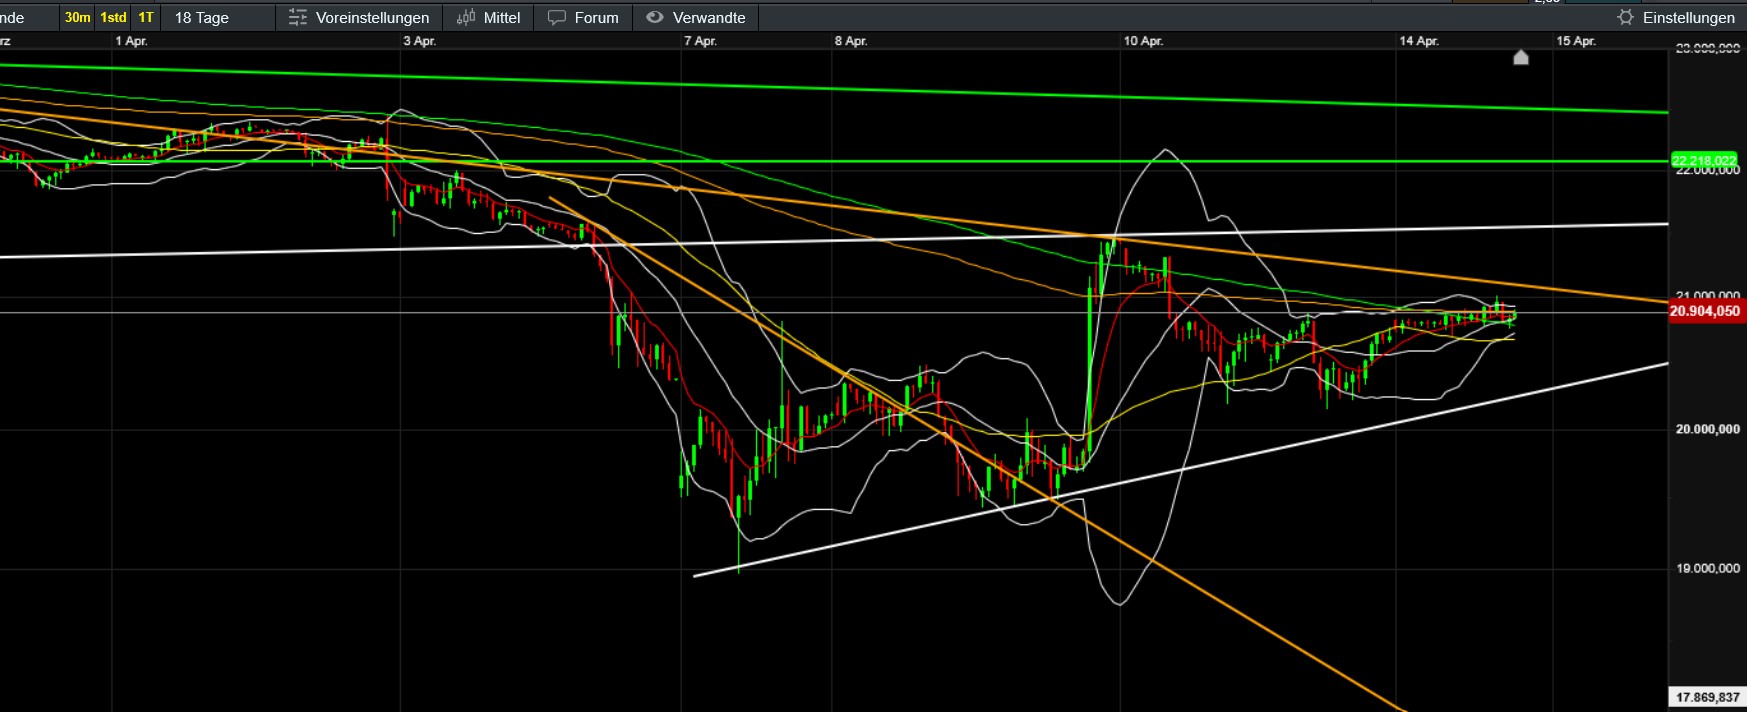Click the red 20.904.050 current price label
This screenshot has height=712, width=1747.
tap(1705, 311)
